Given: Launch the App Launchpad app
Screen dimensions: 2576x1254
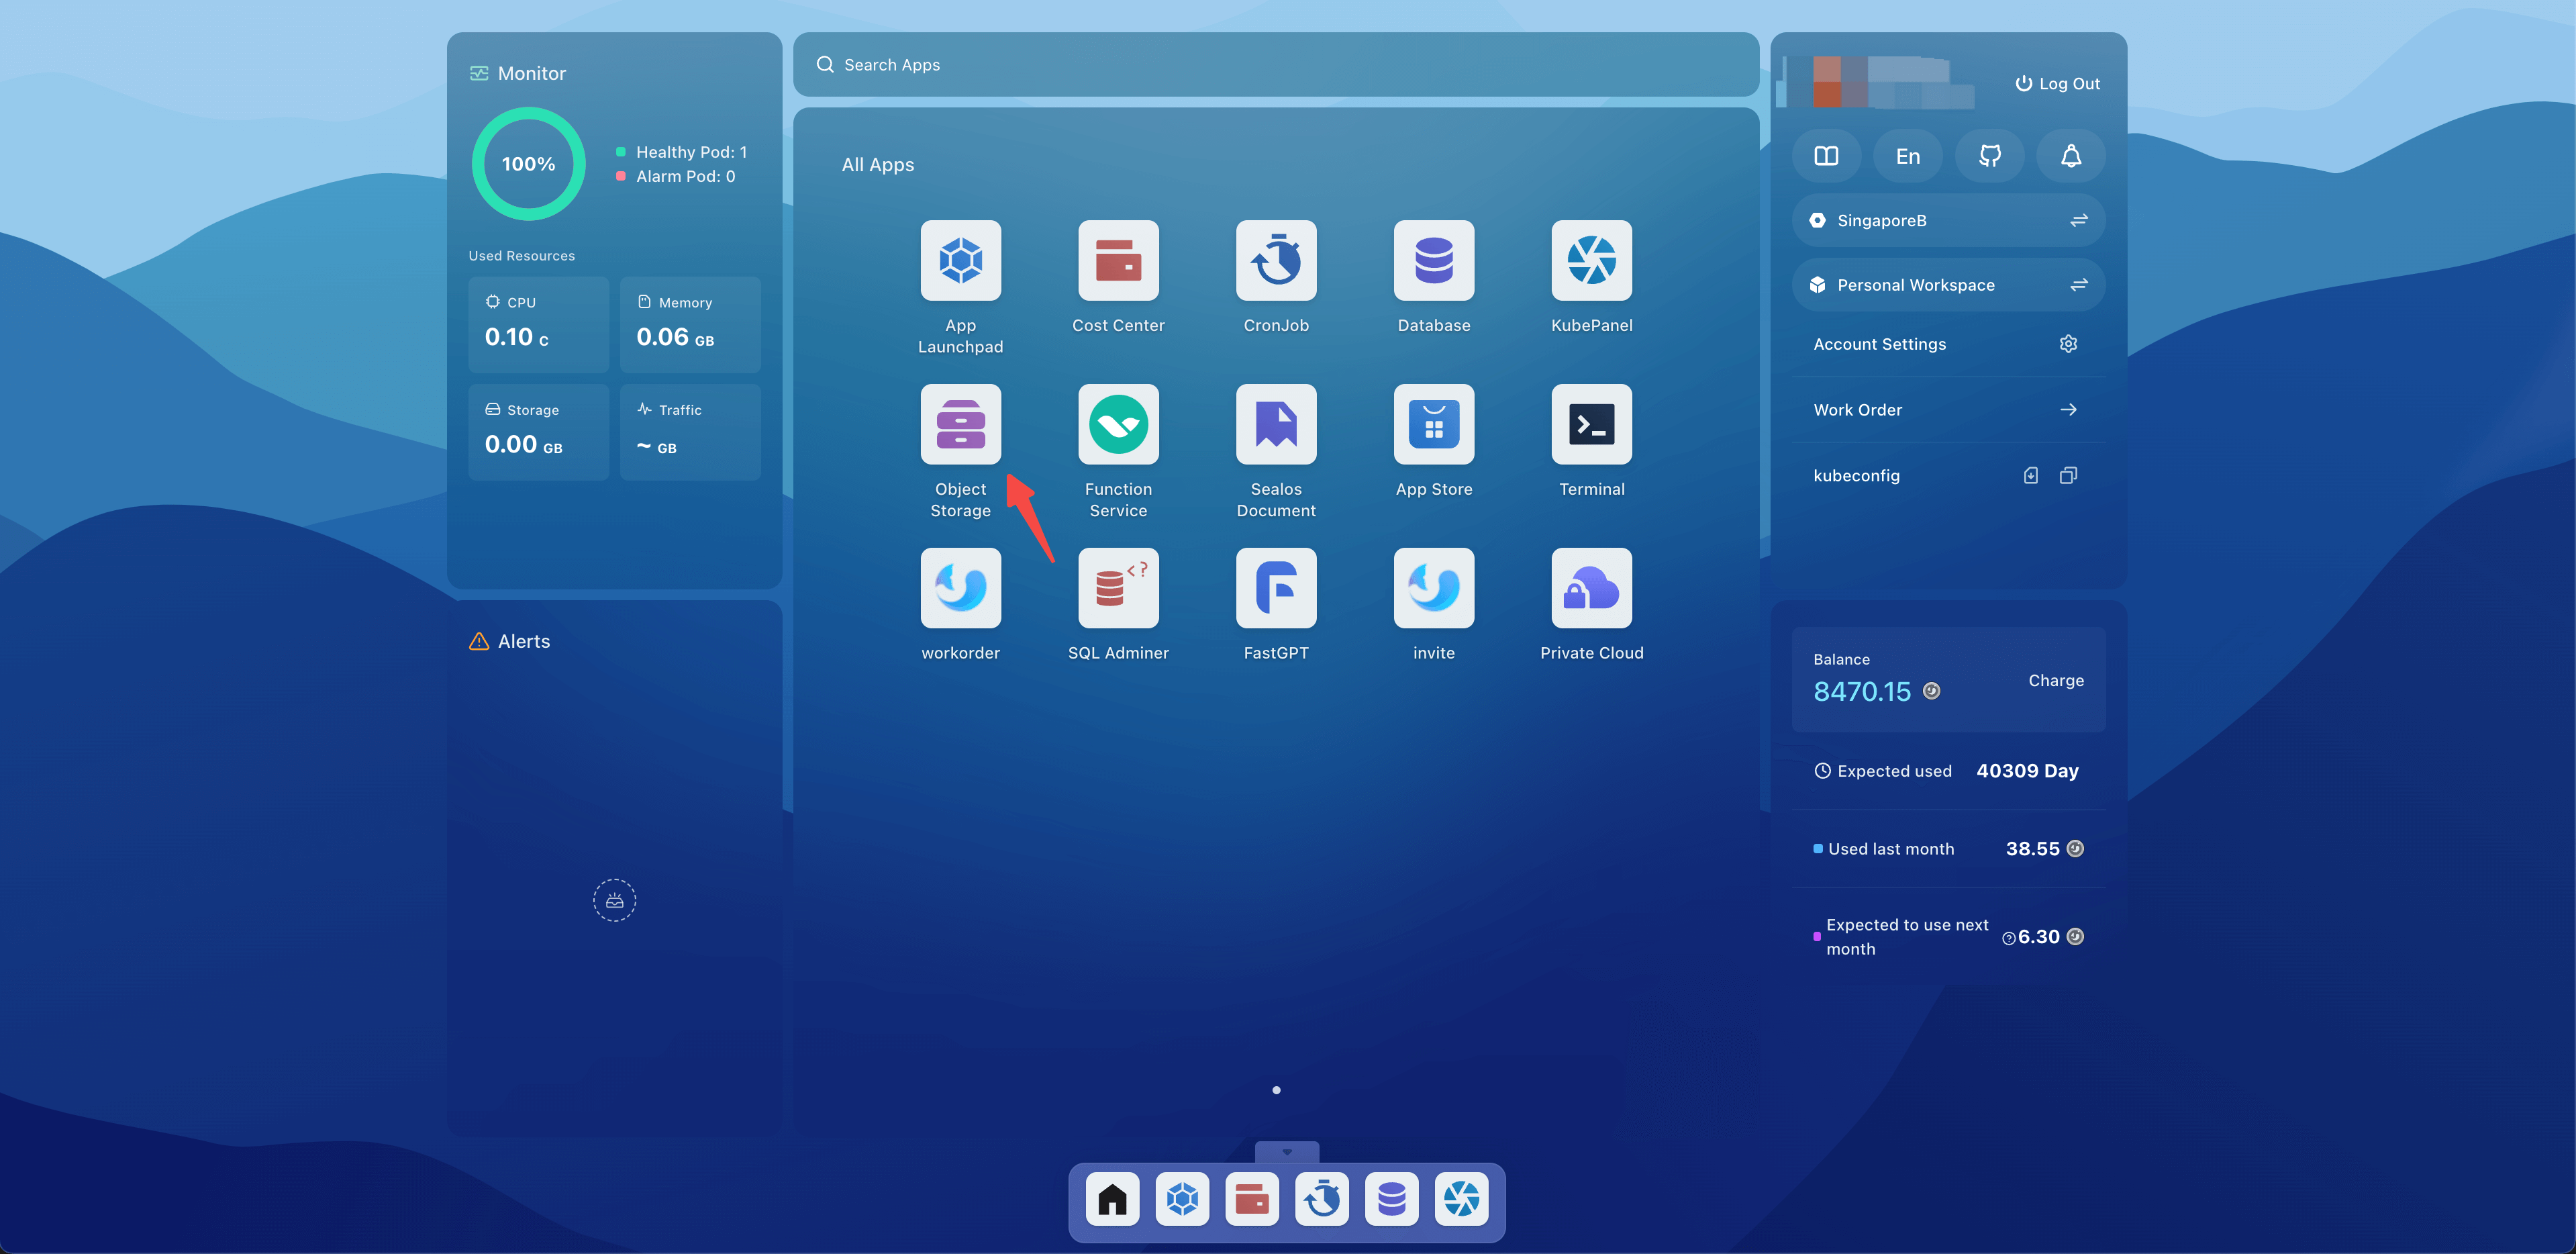Looking at the screenshot, I should coord(960,260).
